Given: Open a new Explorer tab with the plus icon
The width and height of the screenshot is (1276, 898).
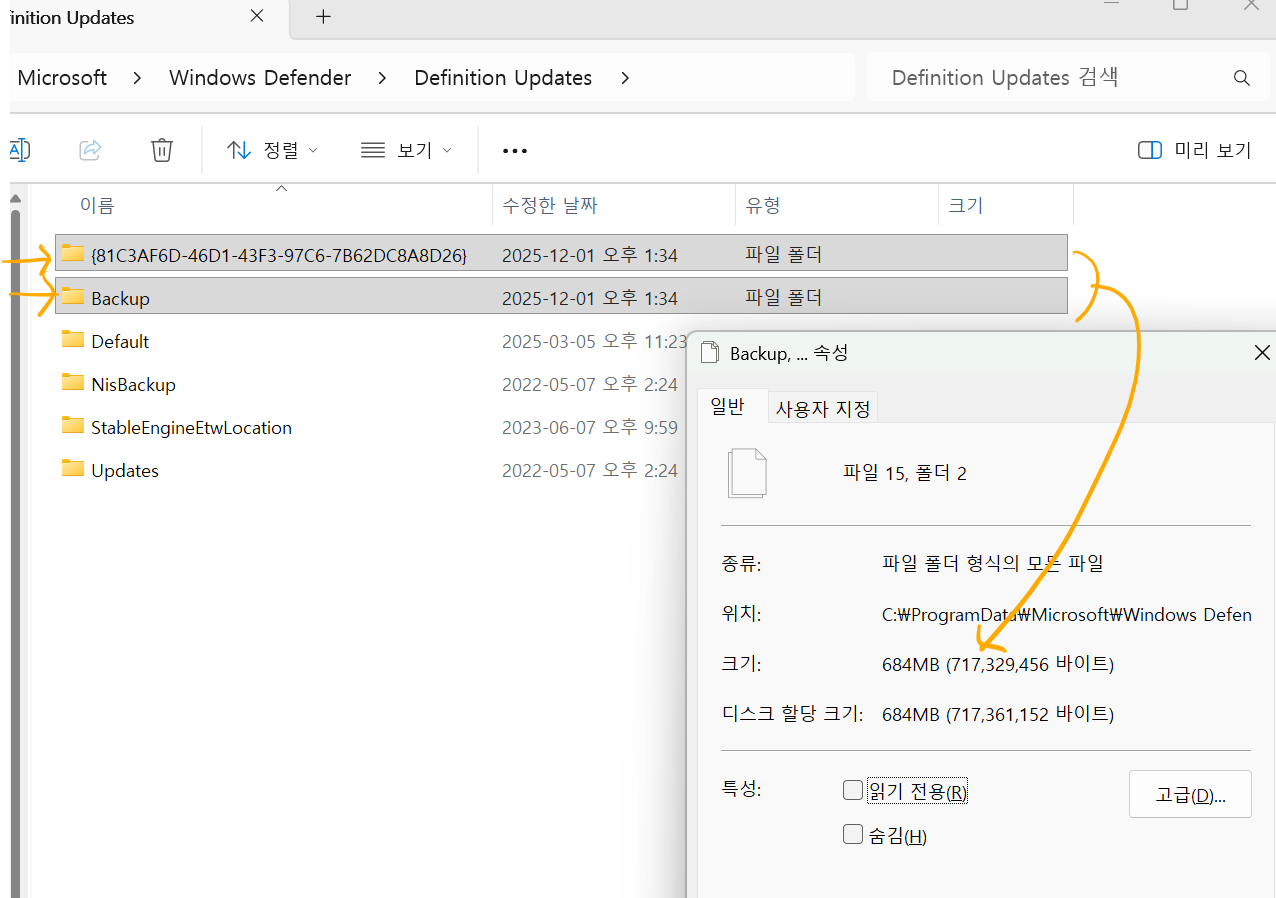Looking at the screenshot, I should point(322,16).
